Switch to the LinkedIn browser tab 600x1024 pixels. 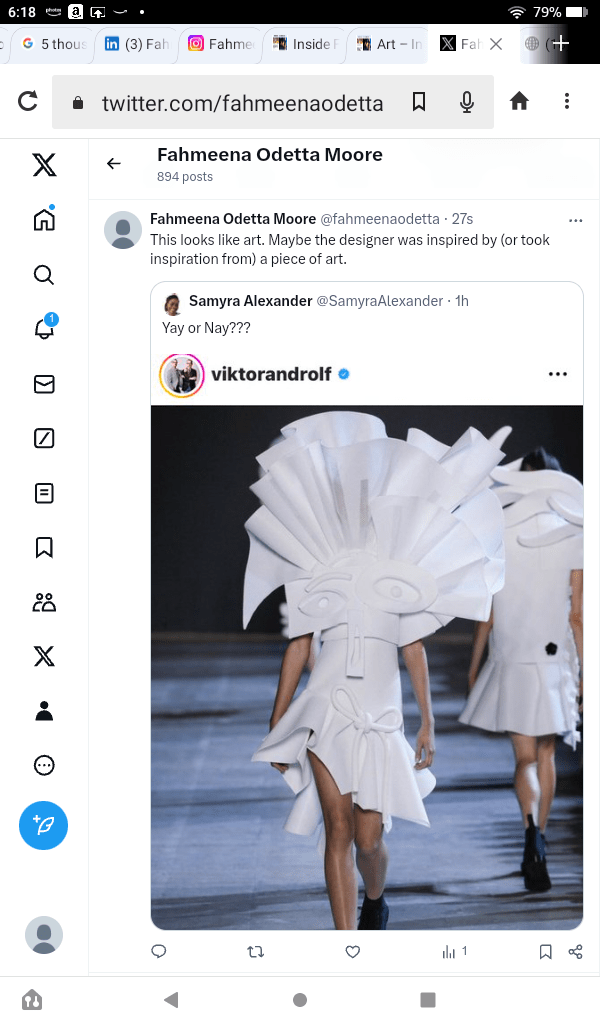coord(137,44)
